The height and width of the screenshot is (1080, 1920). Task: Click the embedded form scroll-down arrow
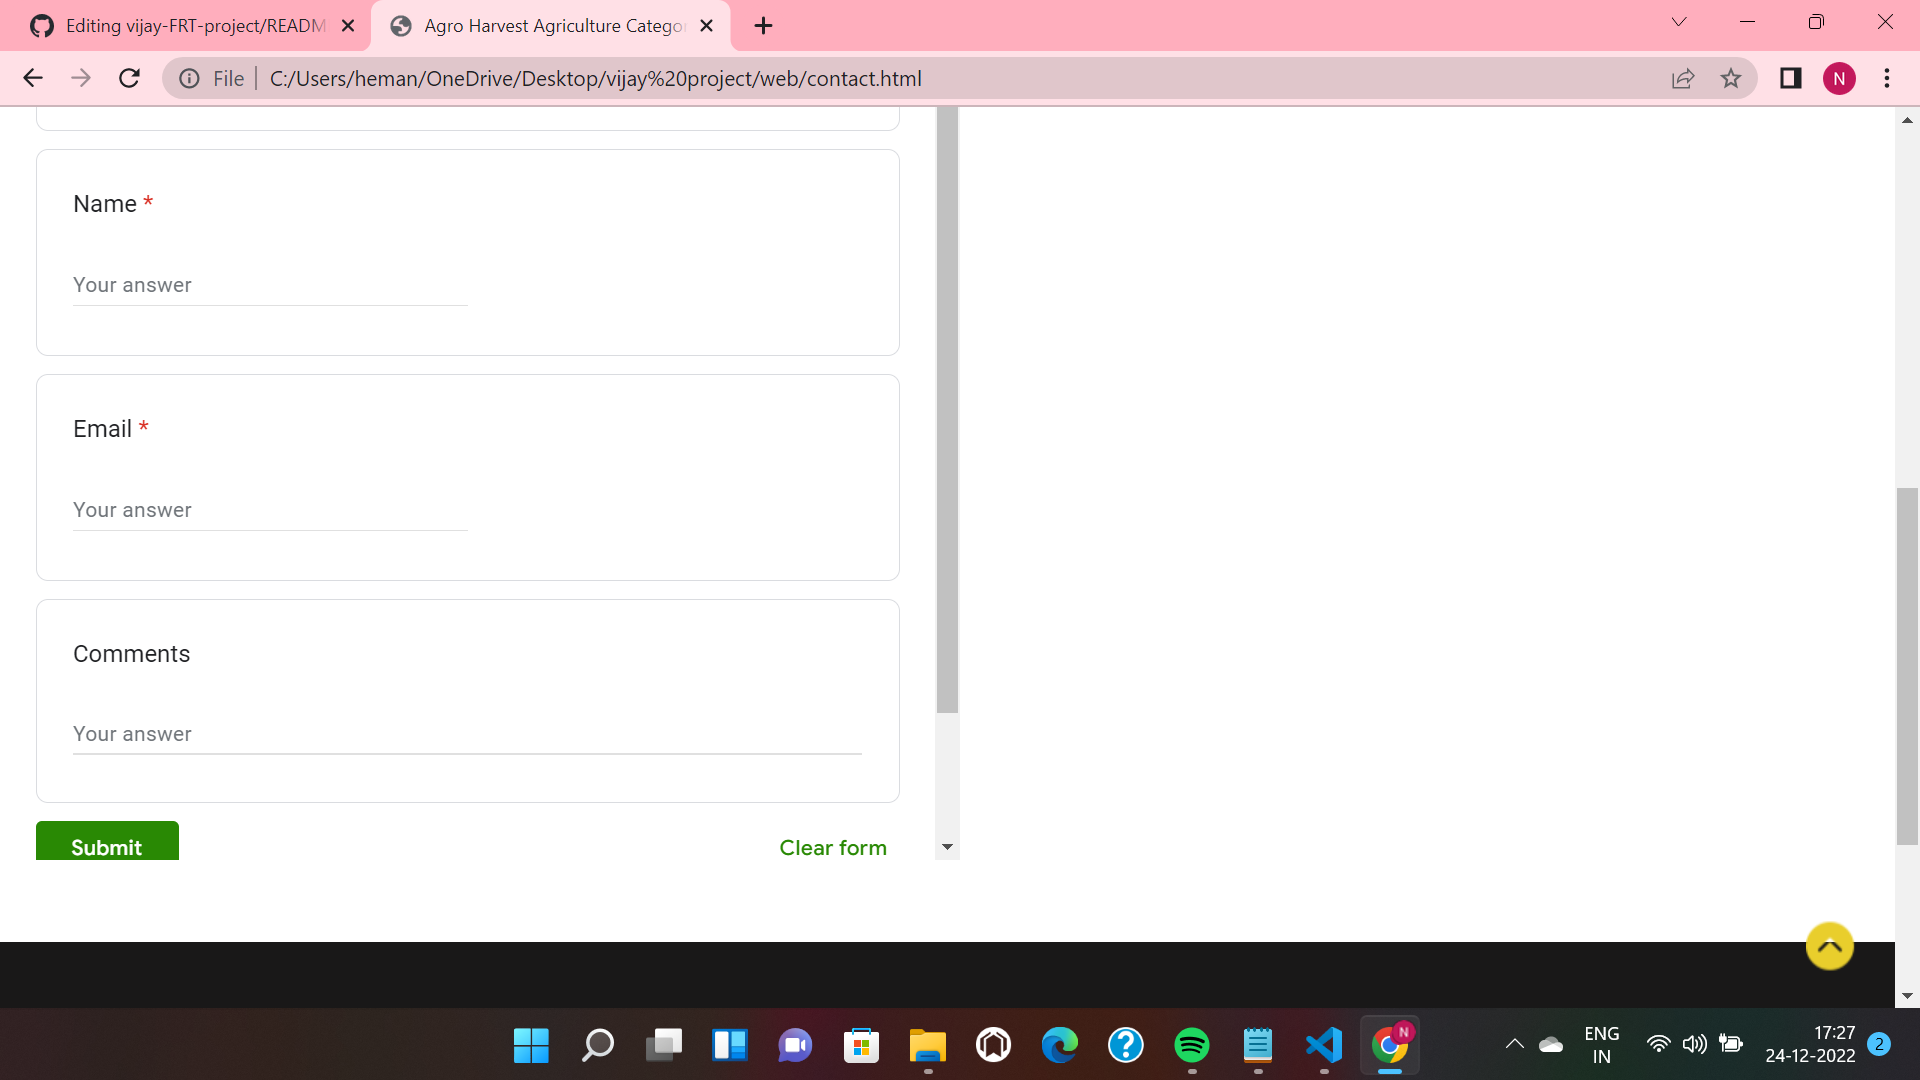click(x=947, y=847)
